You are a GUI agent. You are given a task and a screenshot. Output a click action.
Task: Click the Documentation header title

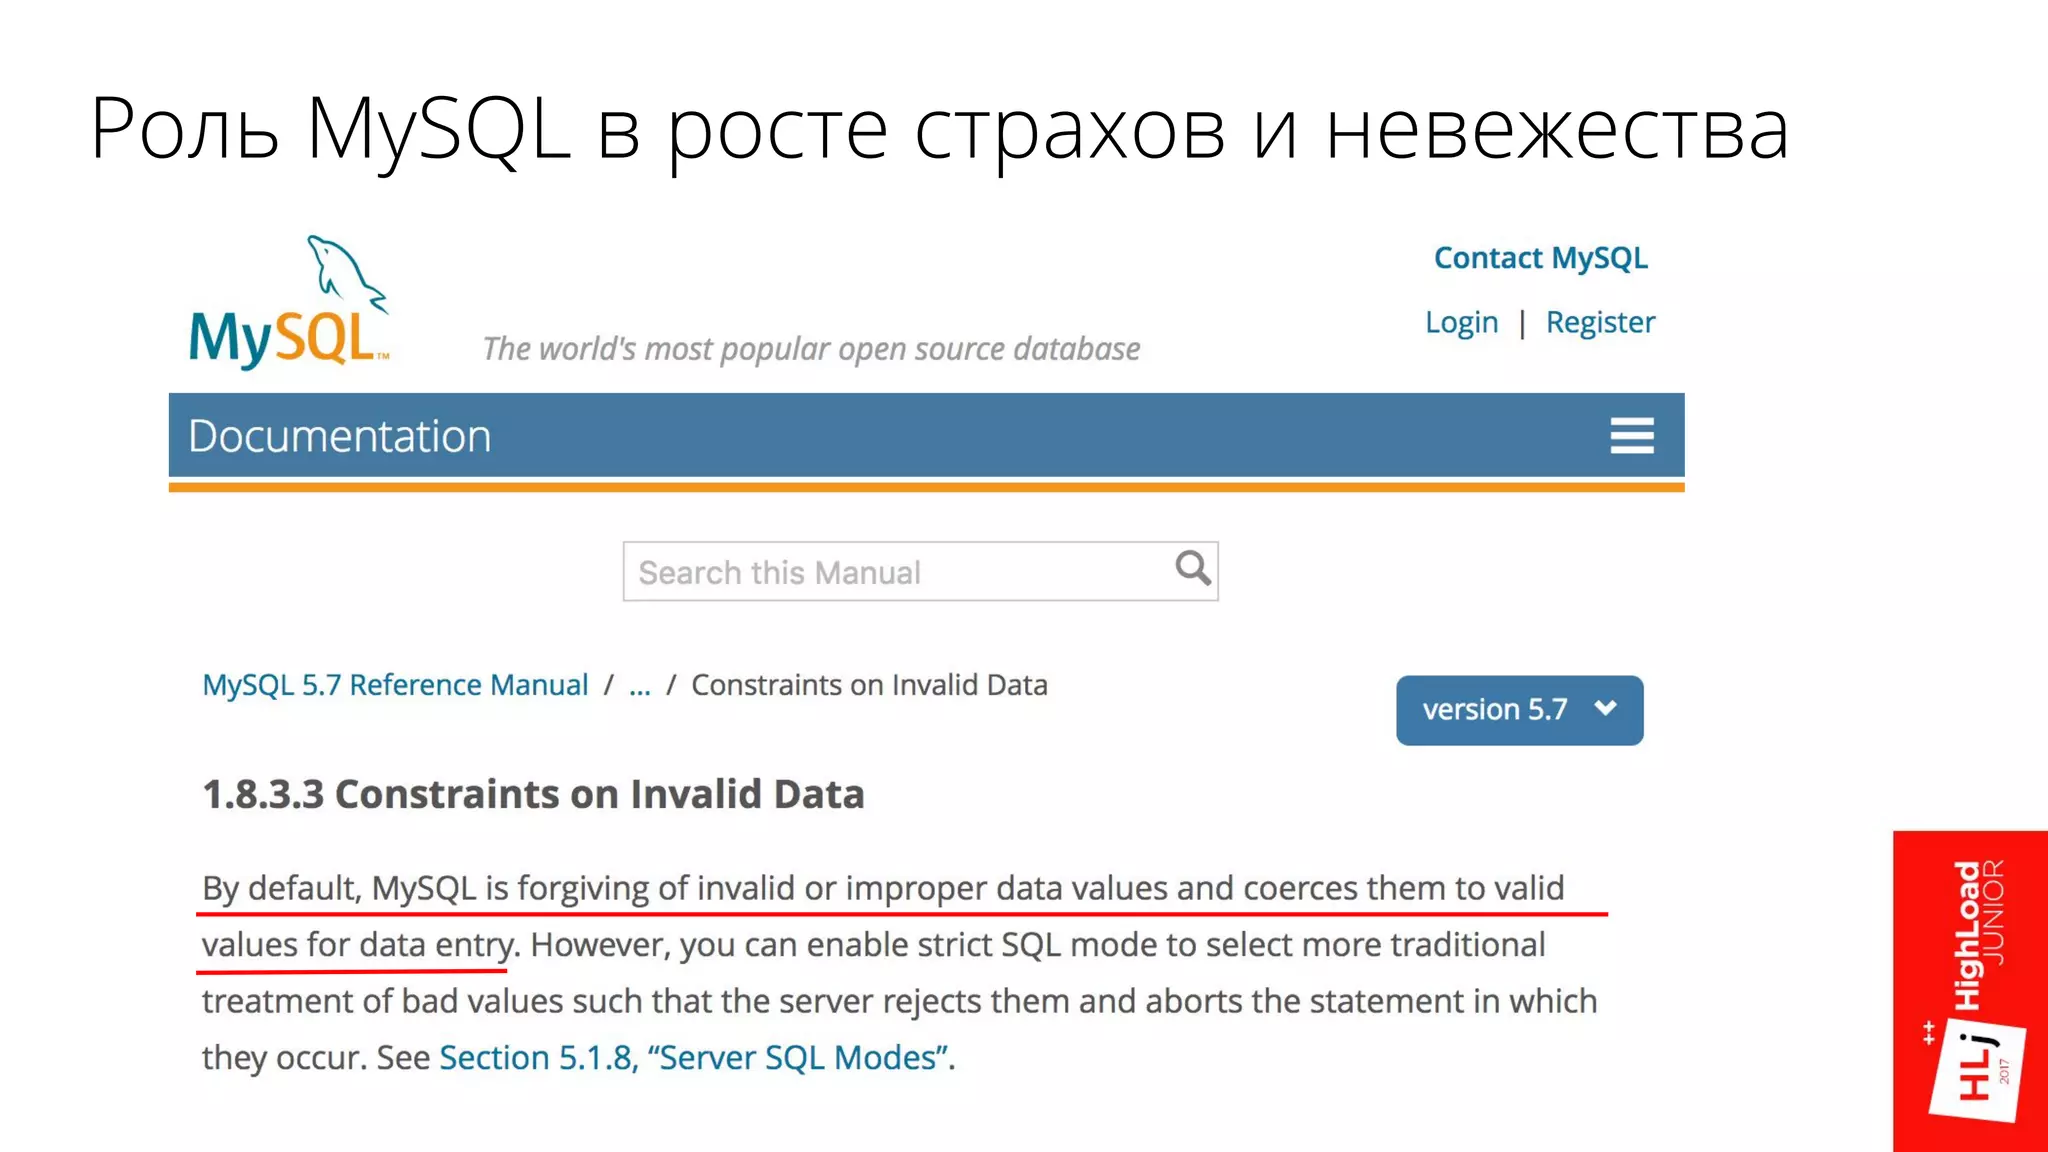click(340, 436)
